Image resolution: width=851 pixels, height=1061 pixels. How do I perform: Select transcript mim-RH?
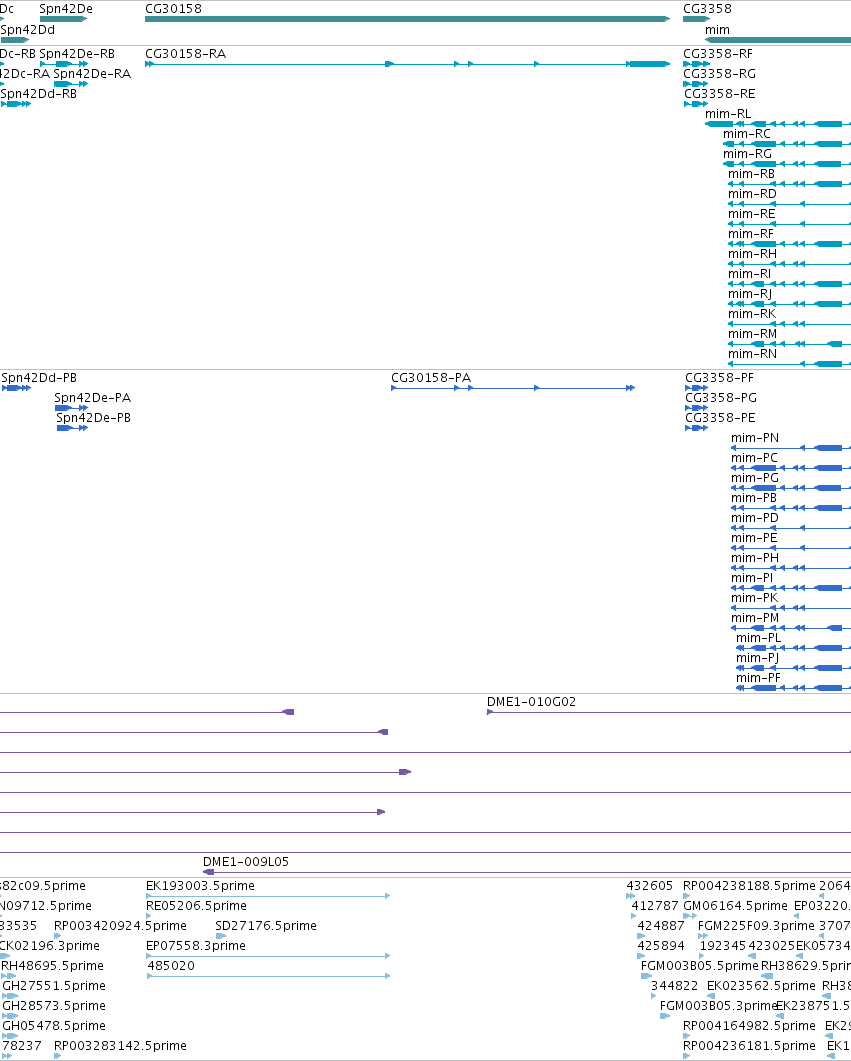click(x=752, y=254)
